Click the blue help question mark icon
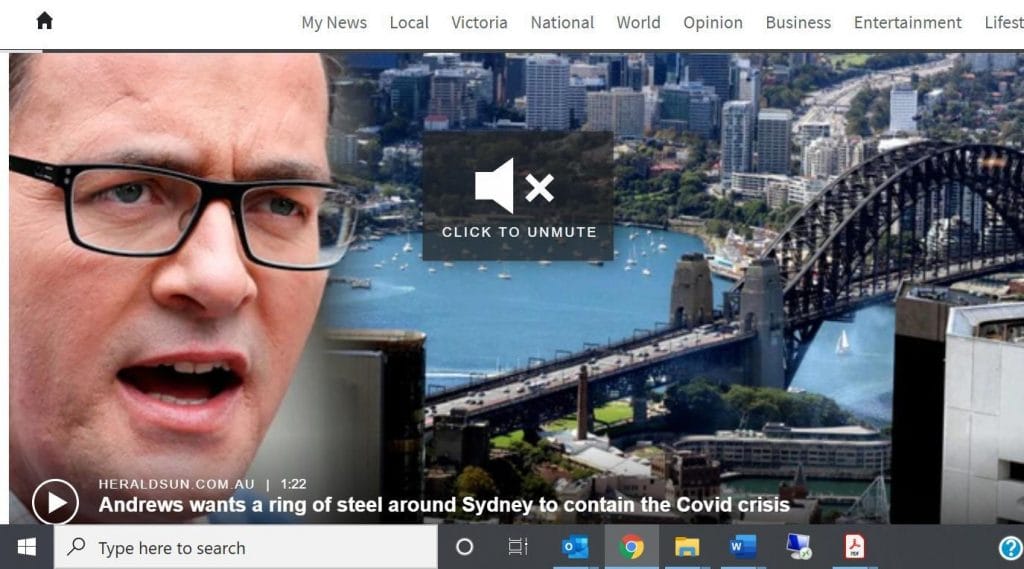1024x569 pixels. tap(1010, 547)
